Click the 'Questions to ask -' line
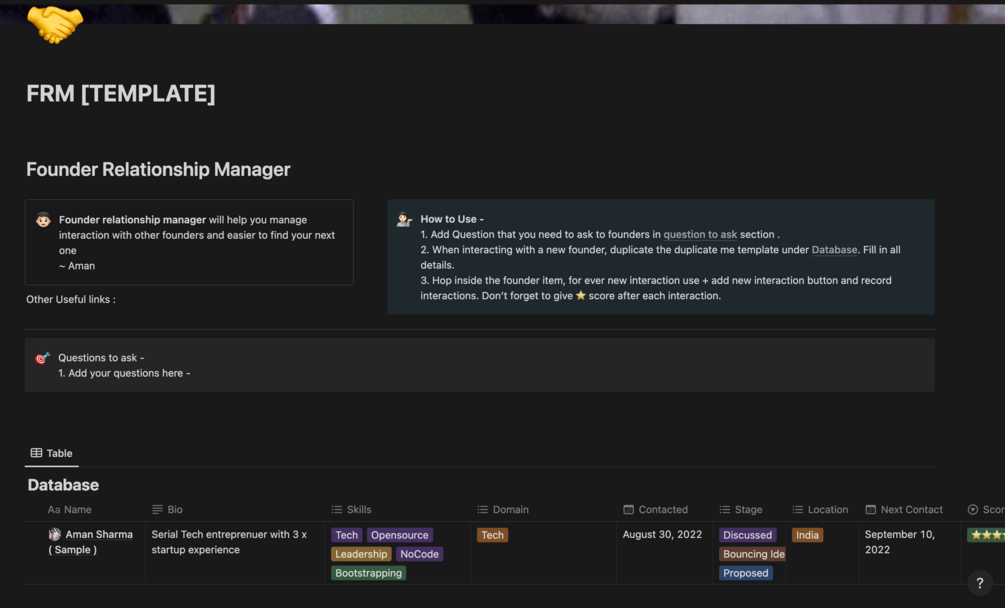Viewport: 1005px width, 608px height. pyautogui.click(x=101, y=358)
